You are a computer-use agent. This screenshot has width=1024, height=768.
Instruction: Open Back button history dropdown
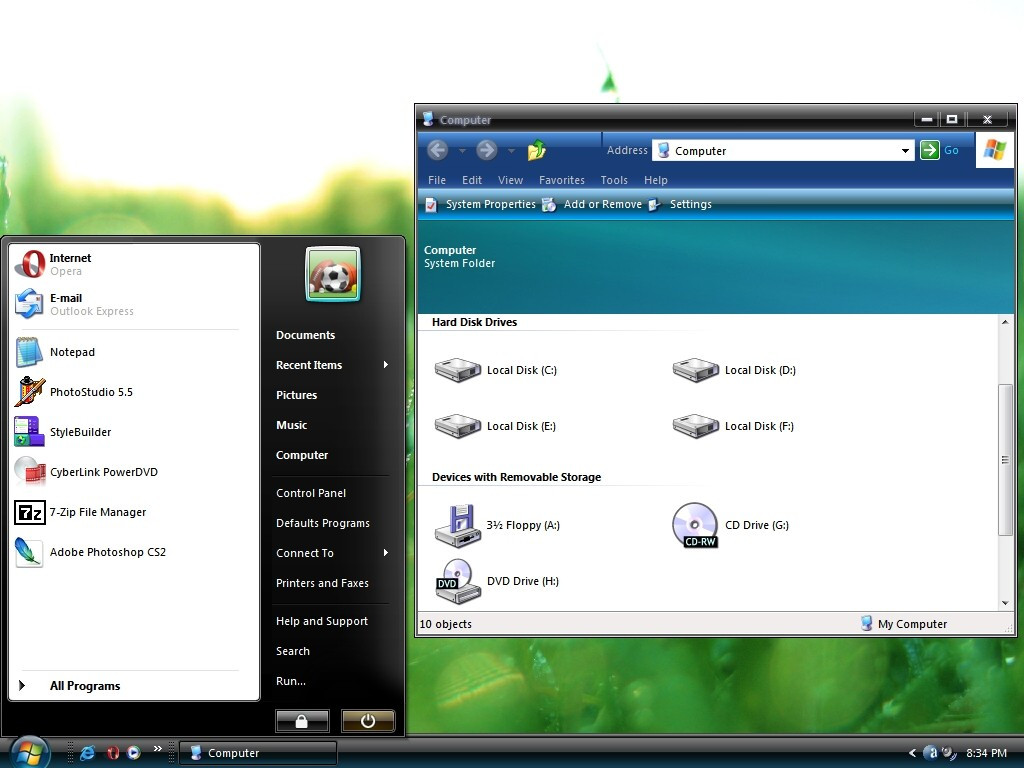[x=462, y=151]
